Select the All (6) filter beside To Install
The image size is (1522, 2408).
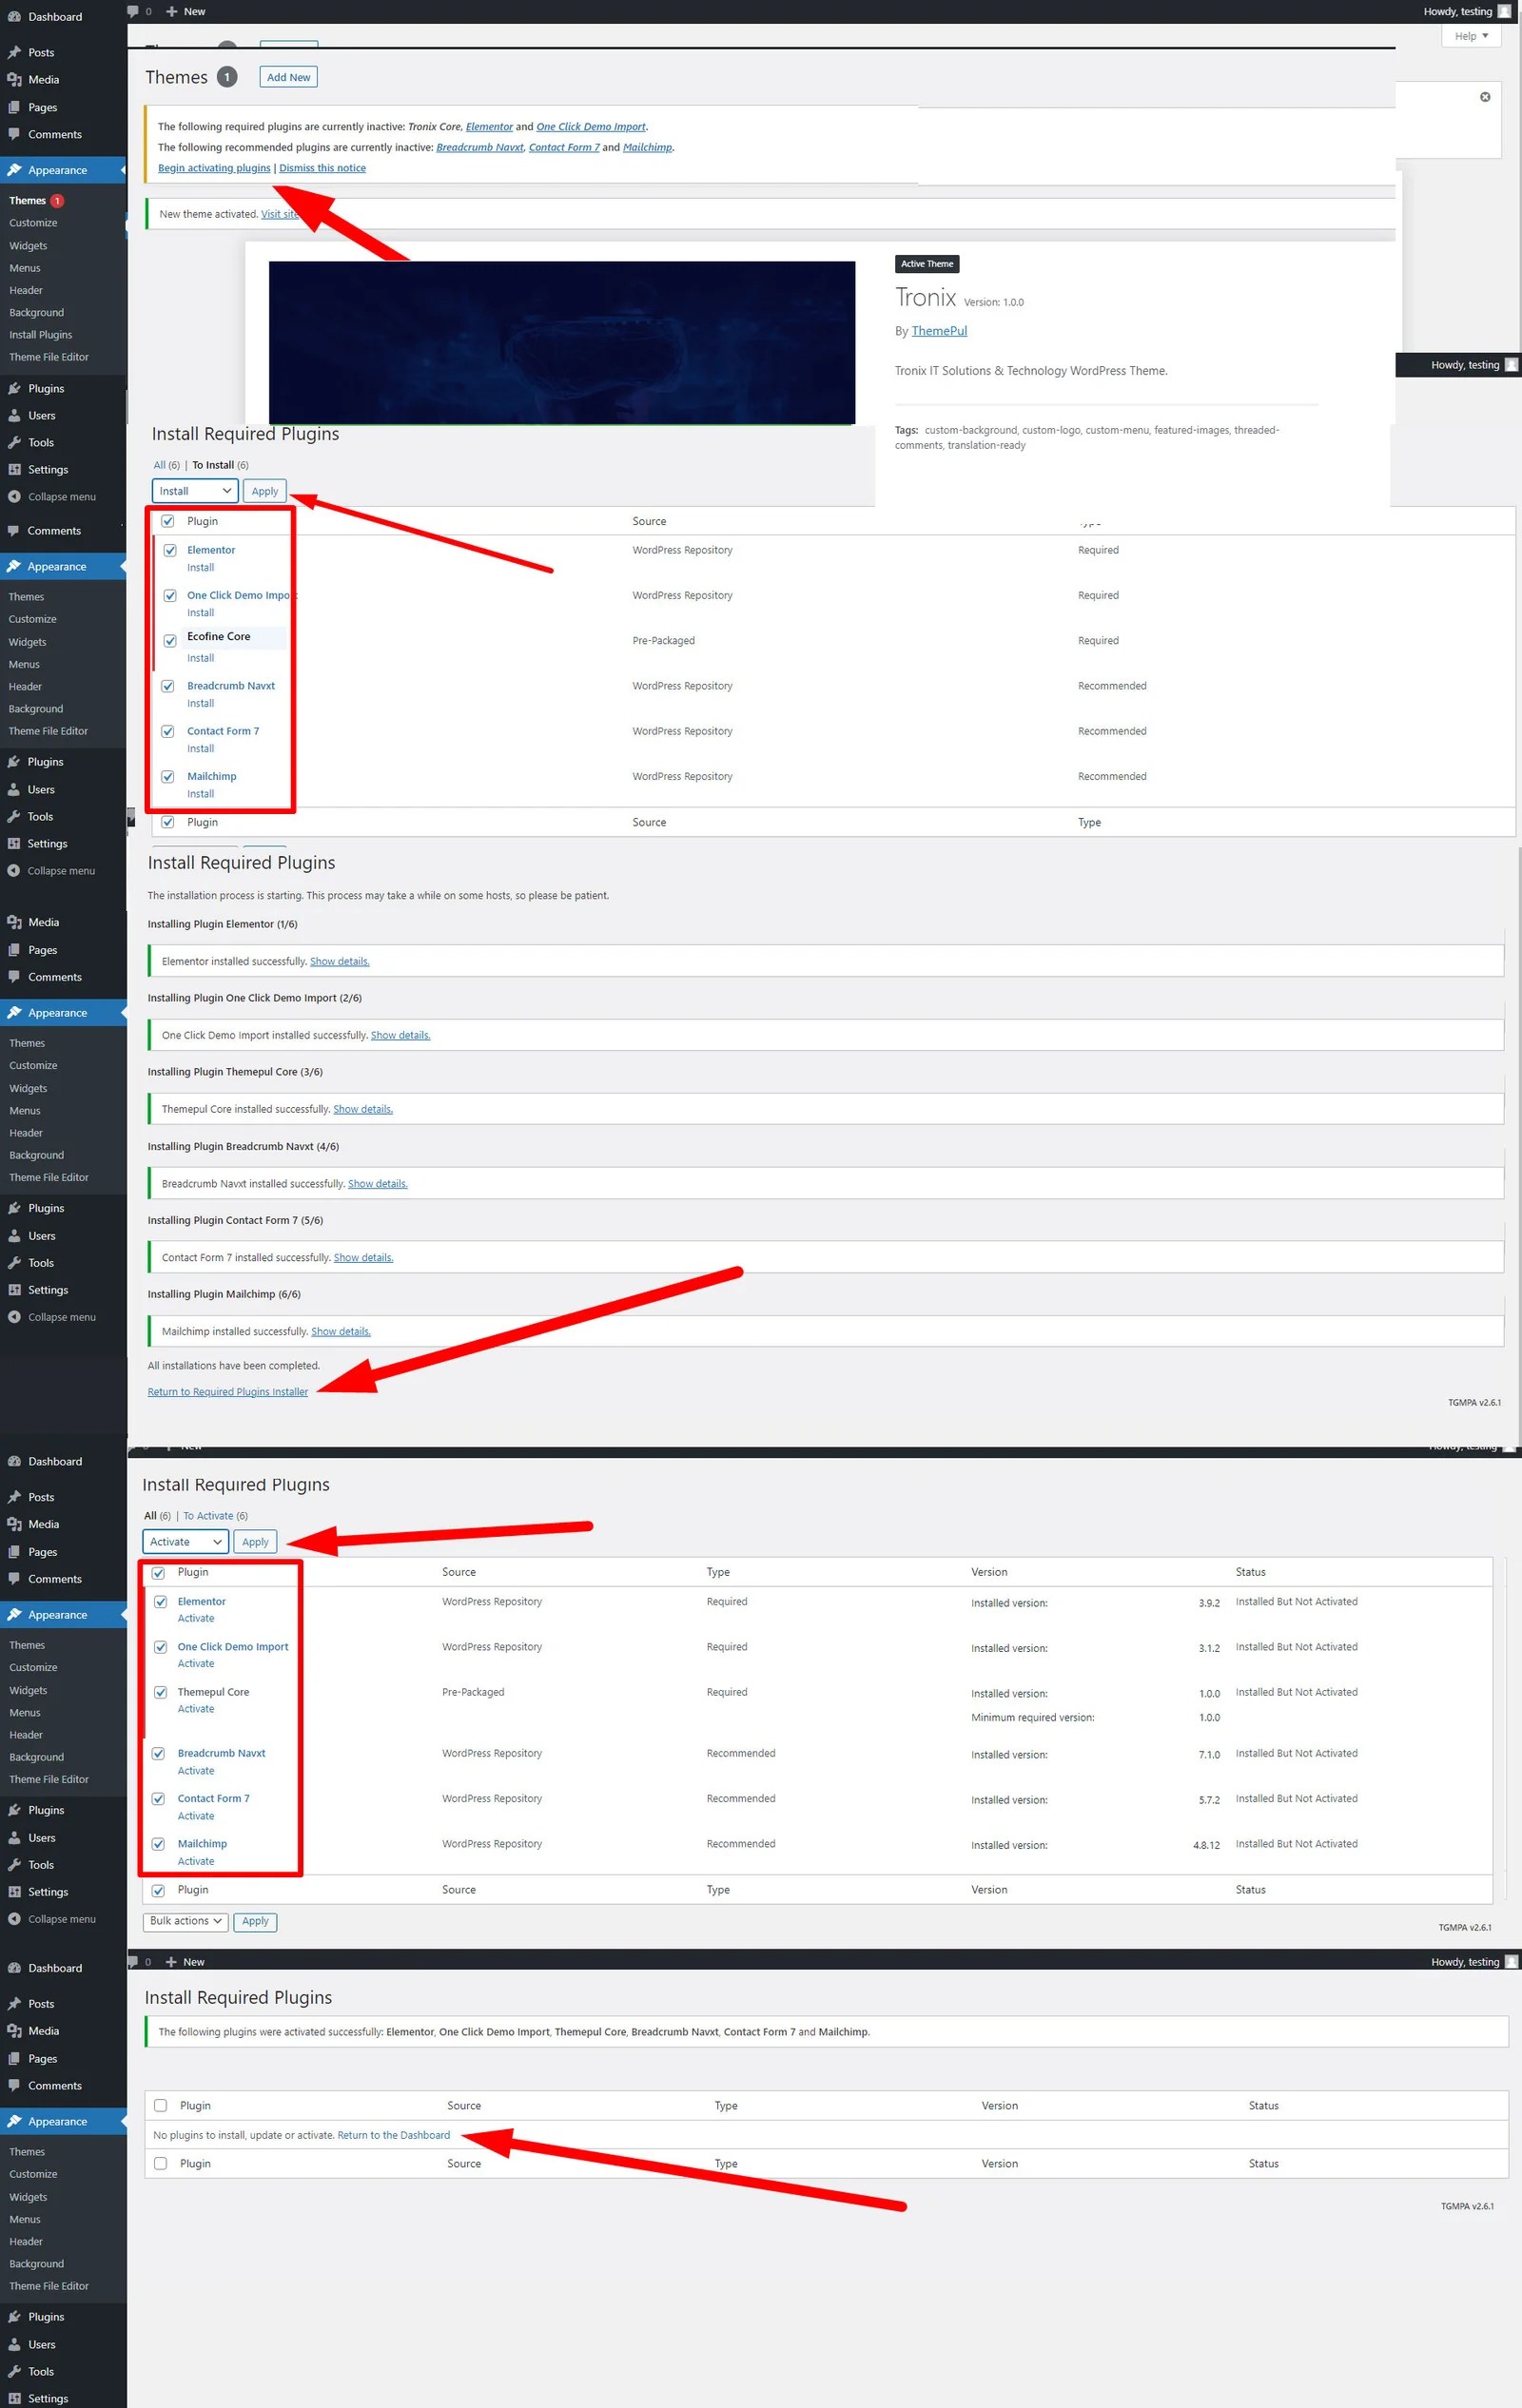tap(167, 465)
